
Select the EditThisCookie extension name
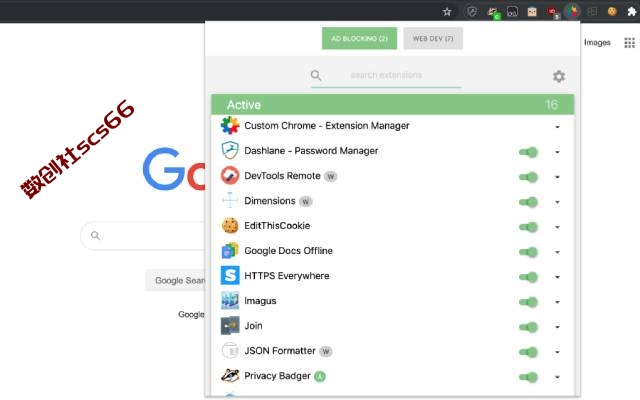[x=277, y=226]
